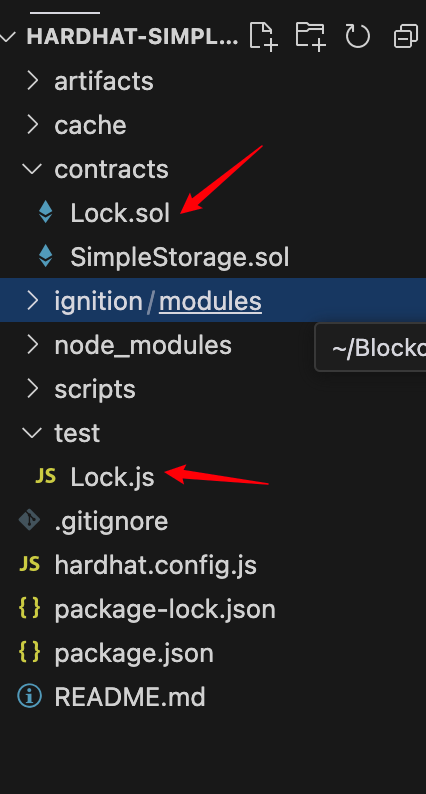Open the Lock.js test file
The height and width of the screenshot is (794, 426).
tap(112, 477)
